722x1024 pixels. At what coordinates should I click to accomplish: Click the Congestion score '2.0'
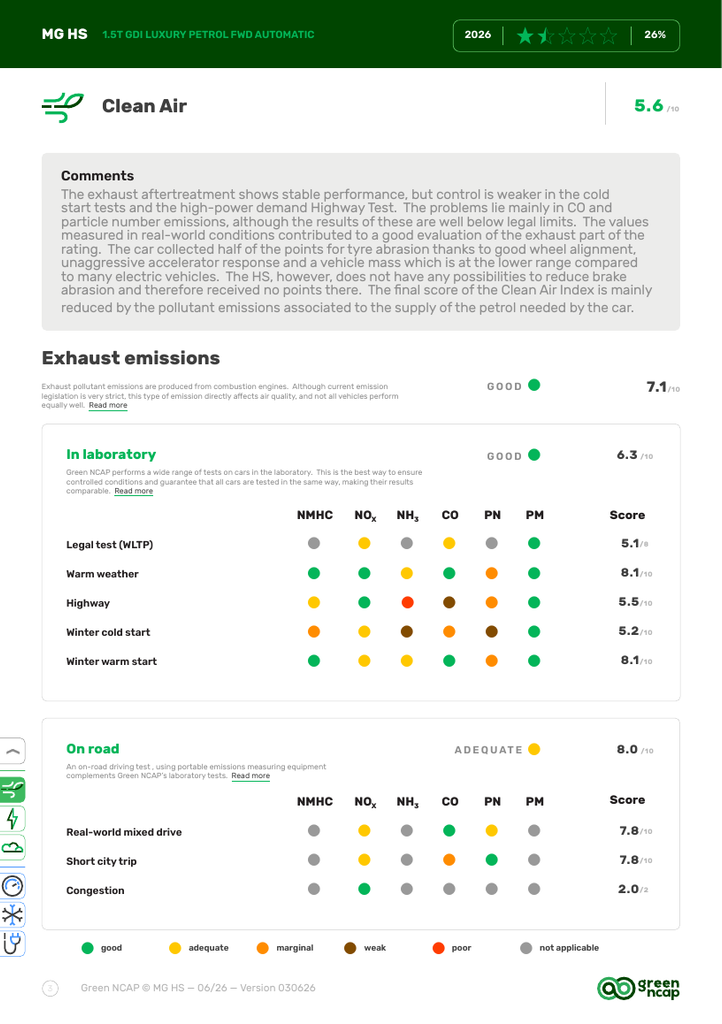point(629,889)
